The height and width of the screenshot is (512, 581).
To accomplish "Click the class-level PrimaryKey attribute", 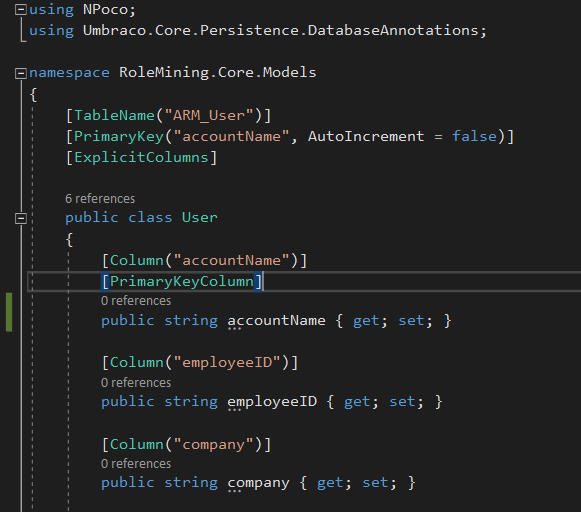I will (x=119, y=136).
